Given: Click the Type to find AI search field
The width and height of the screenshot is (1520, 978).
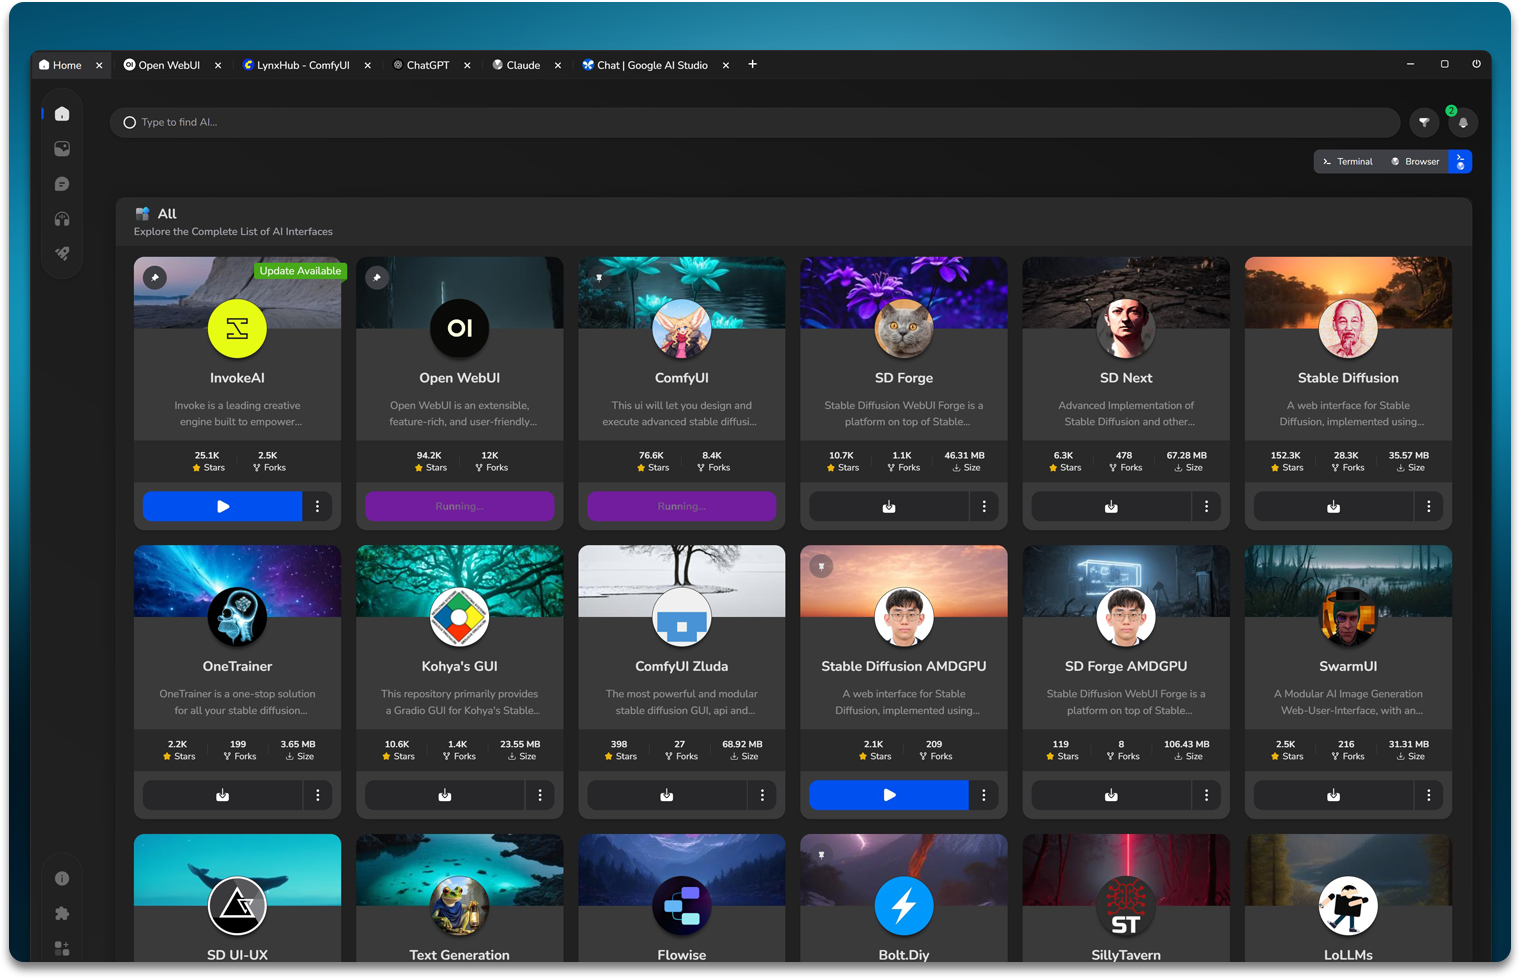Looking at the screenshot, I should point(755,122).
